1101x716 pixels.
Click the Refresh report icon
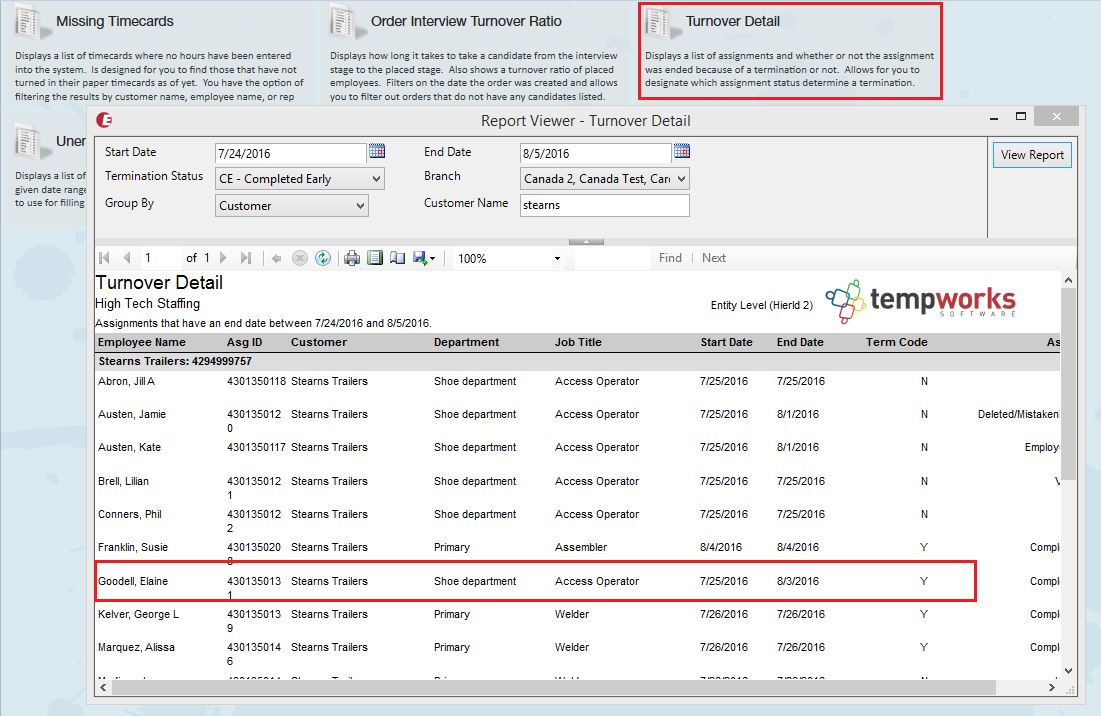tap(322, 258)
